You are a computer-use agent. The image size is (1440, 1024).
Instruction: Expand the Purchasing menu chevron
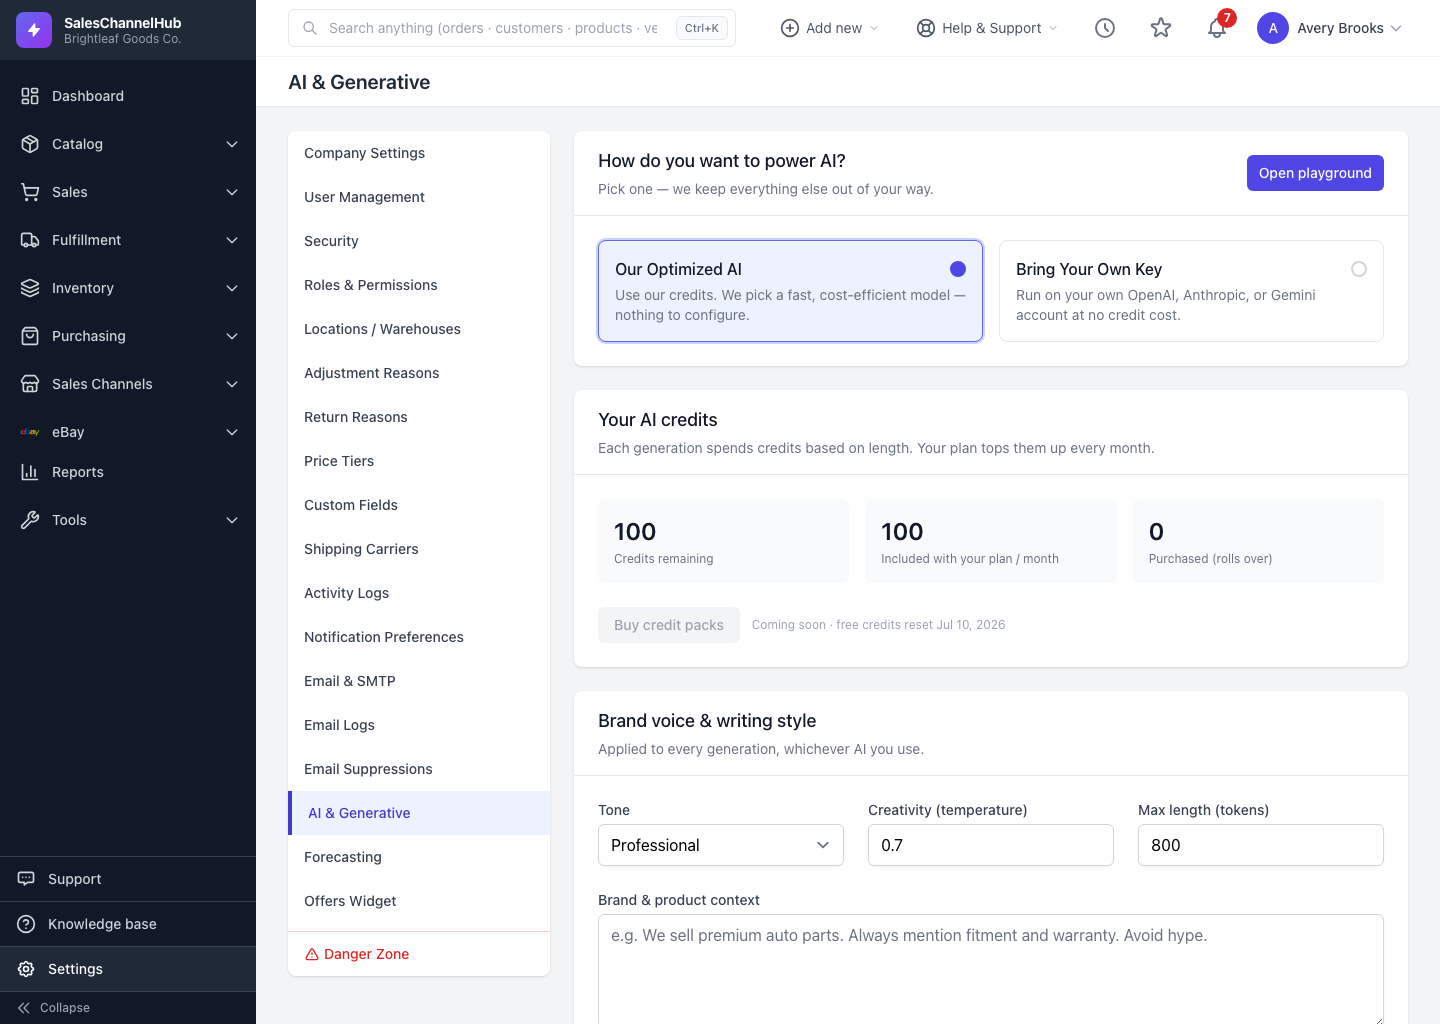tap(232, 336)
